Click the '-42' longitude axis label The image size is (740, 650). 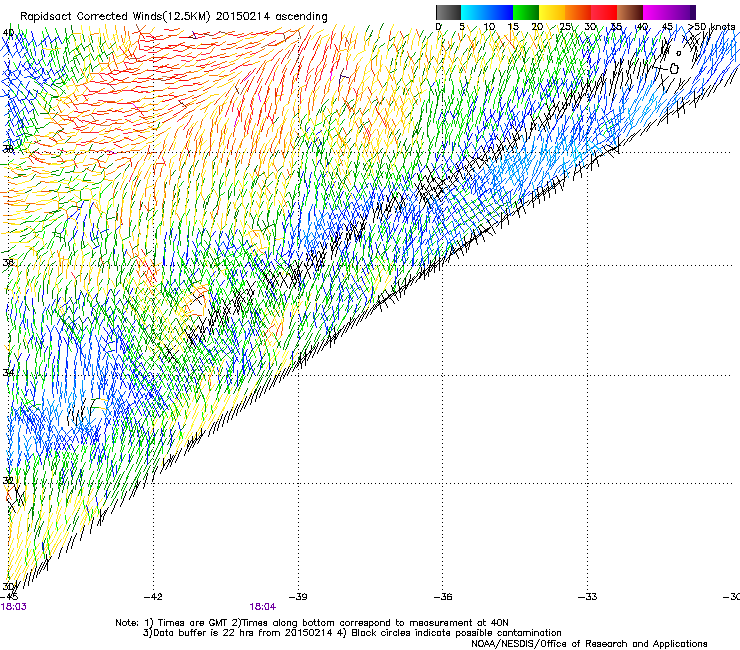[x=153, y=597]
